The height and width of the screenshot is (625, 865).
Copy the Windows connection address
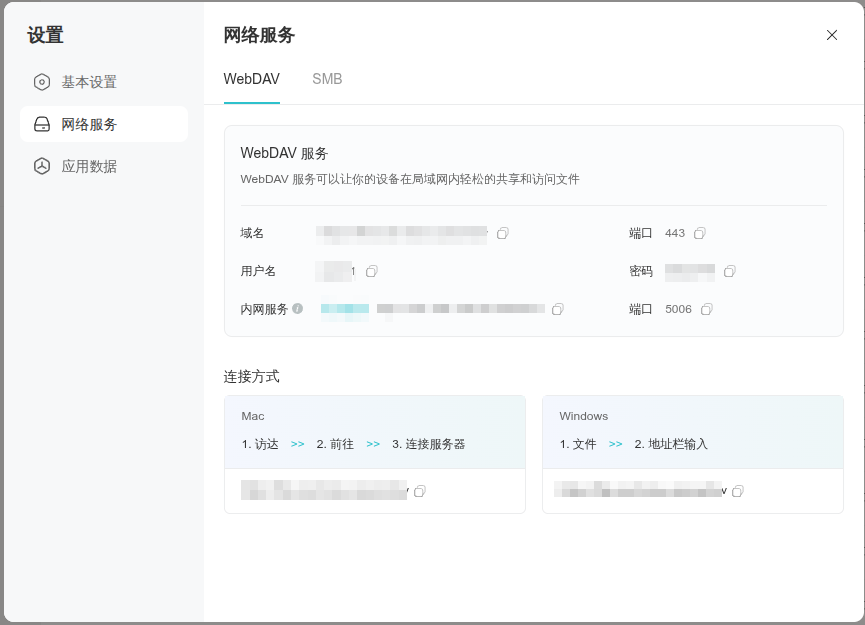[738, 491]
